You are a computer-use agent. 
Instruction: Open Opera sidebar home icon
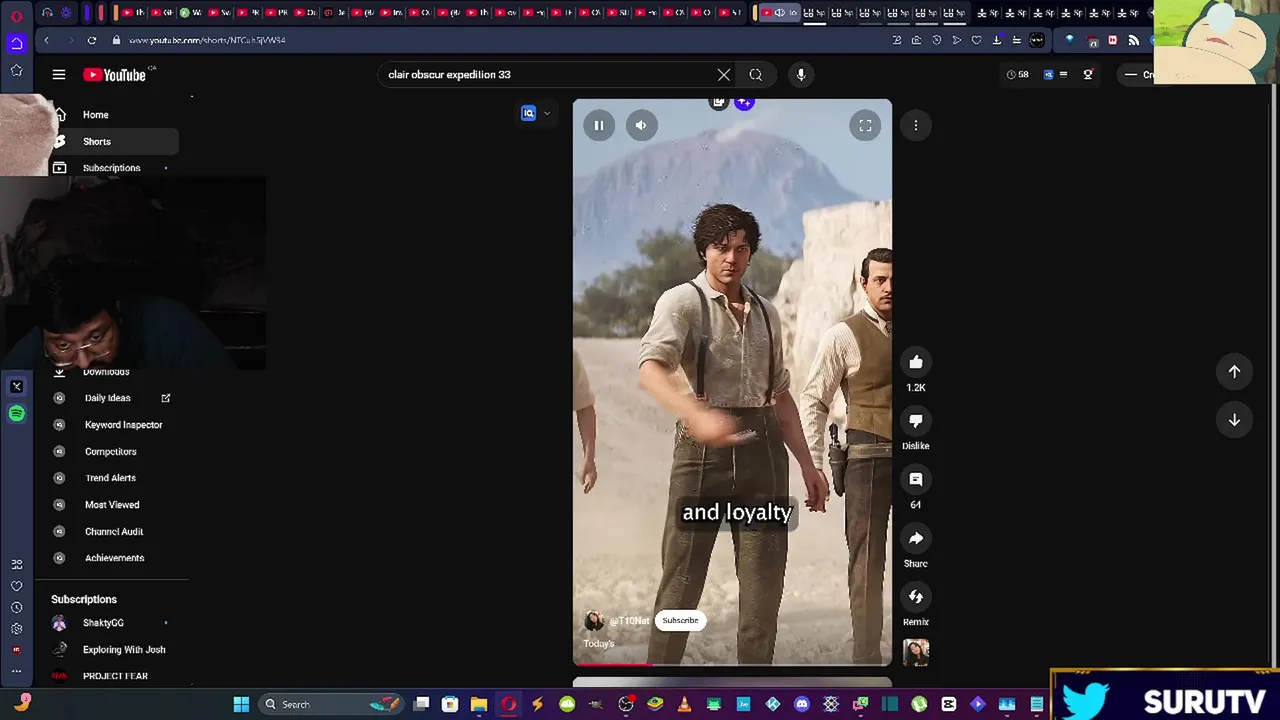coord(16,43)
